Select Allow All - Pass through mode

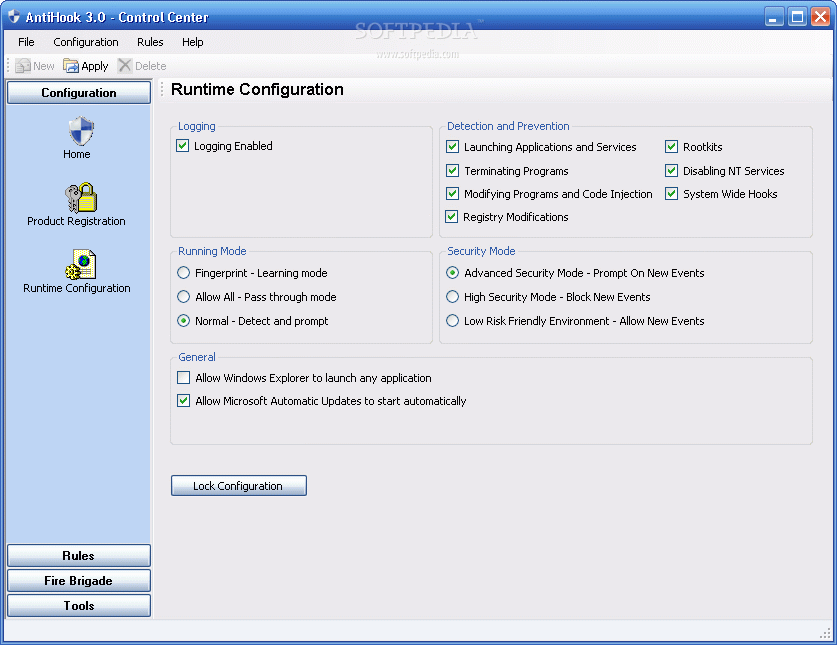184,297
